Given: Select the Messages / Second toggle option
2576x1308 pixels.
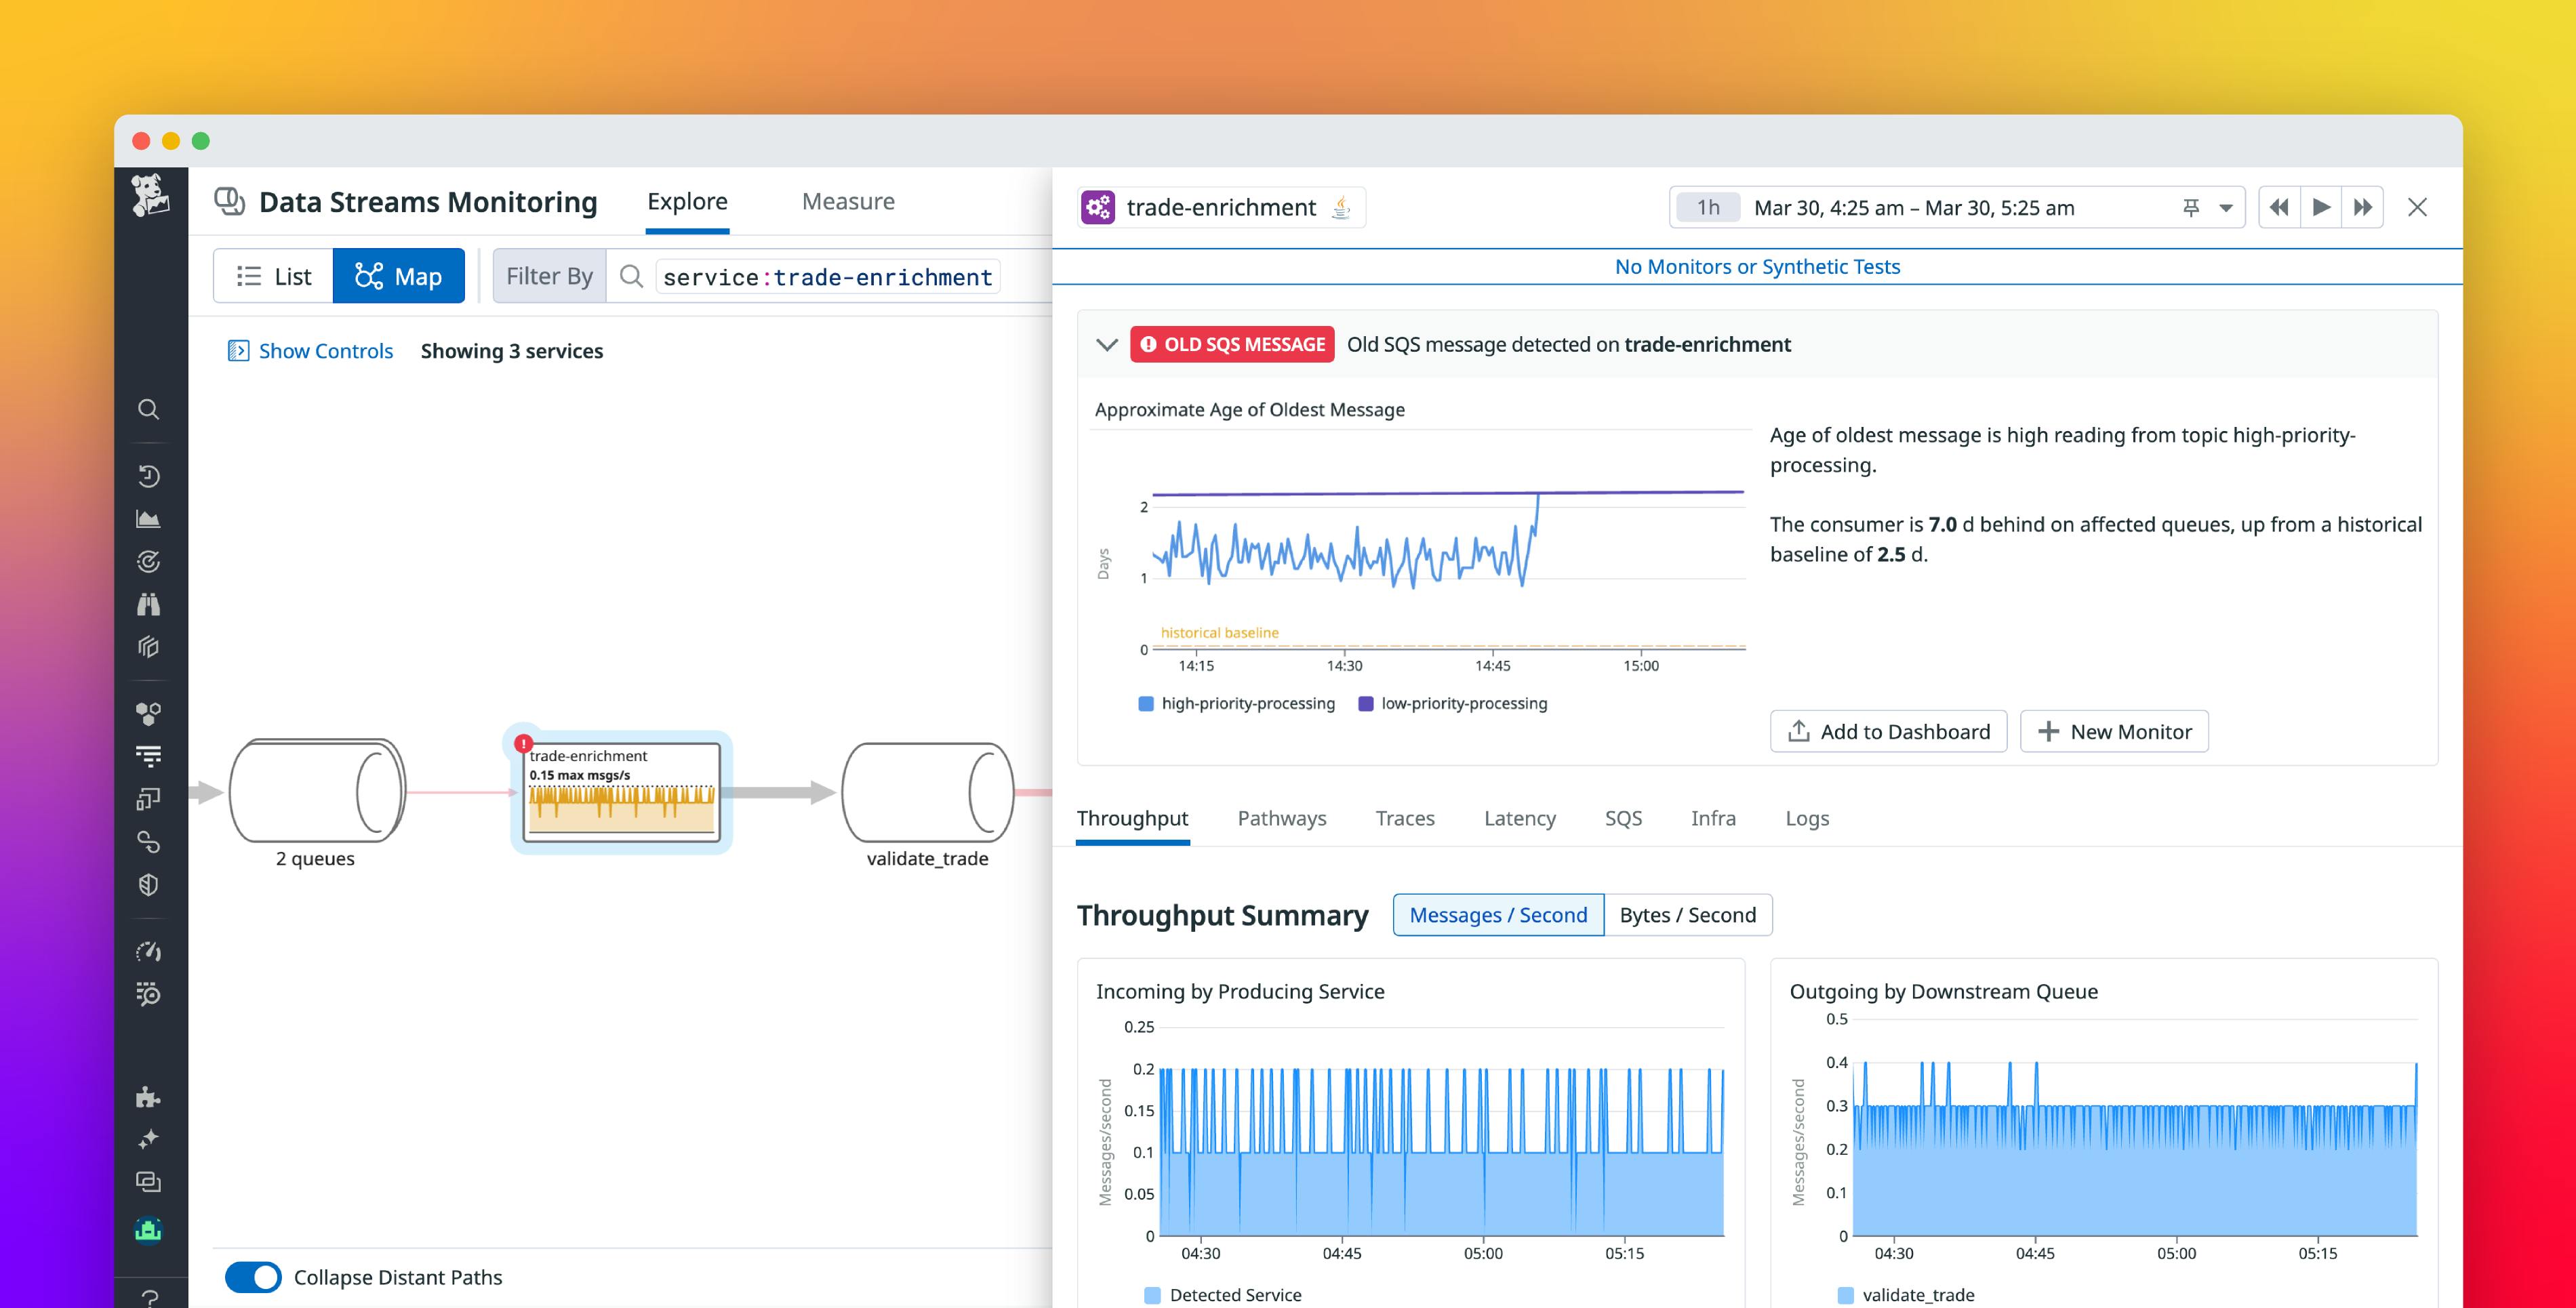Looking at the screenshot, I should click(x=1497, y=914).
